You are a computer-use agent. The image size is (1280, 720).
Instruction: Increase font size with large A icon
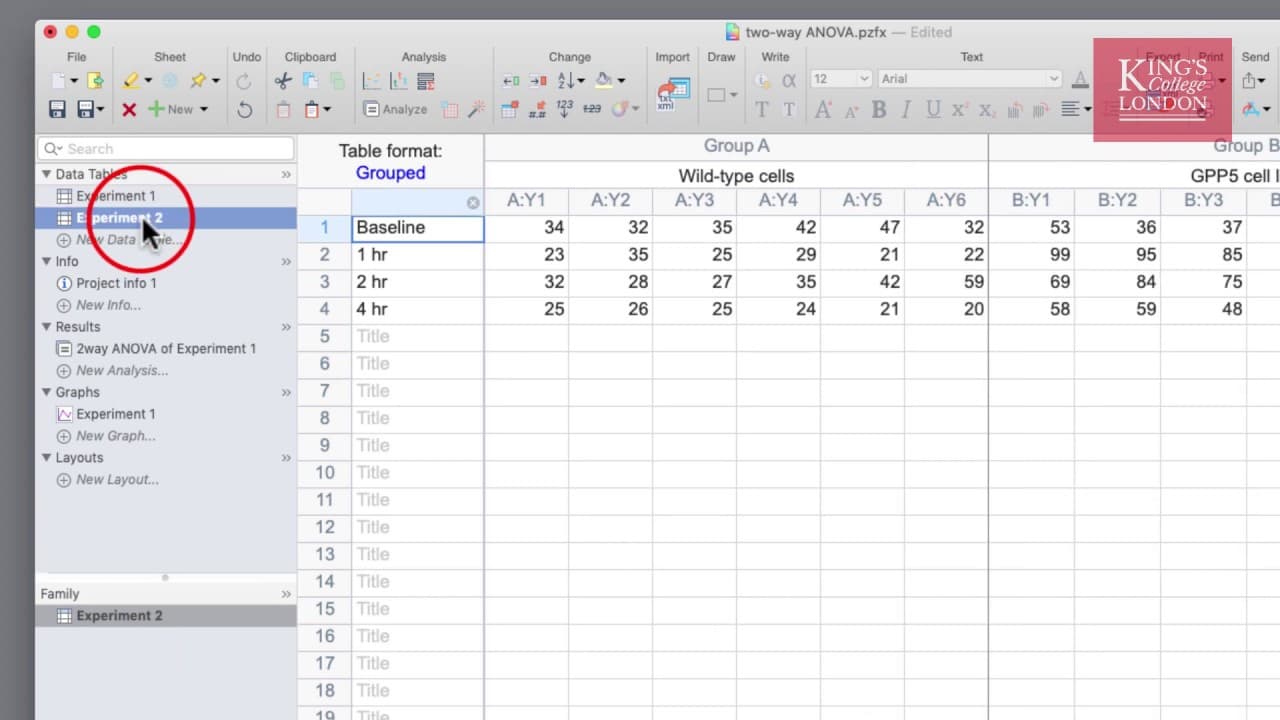[823, 109]
